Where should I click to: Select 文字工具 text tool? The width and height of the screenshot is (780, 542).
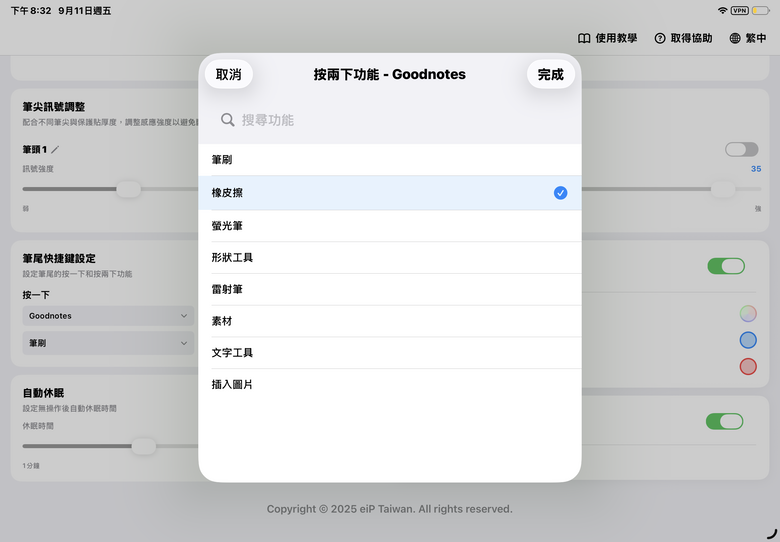[390, 353]
